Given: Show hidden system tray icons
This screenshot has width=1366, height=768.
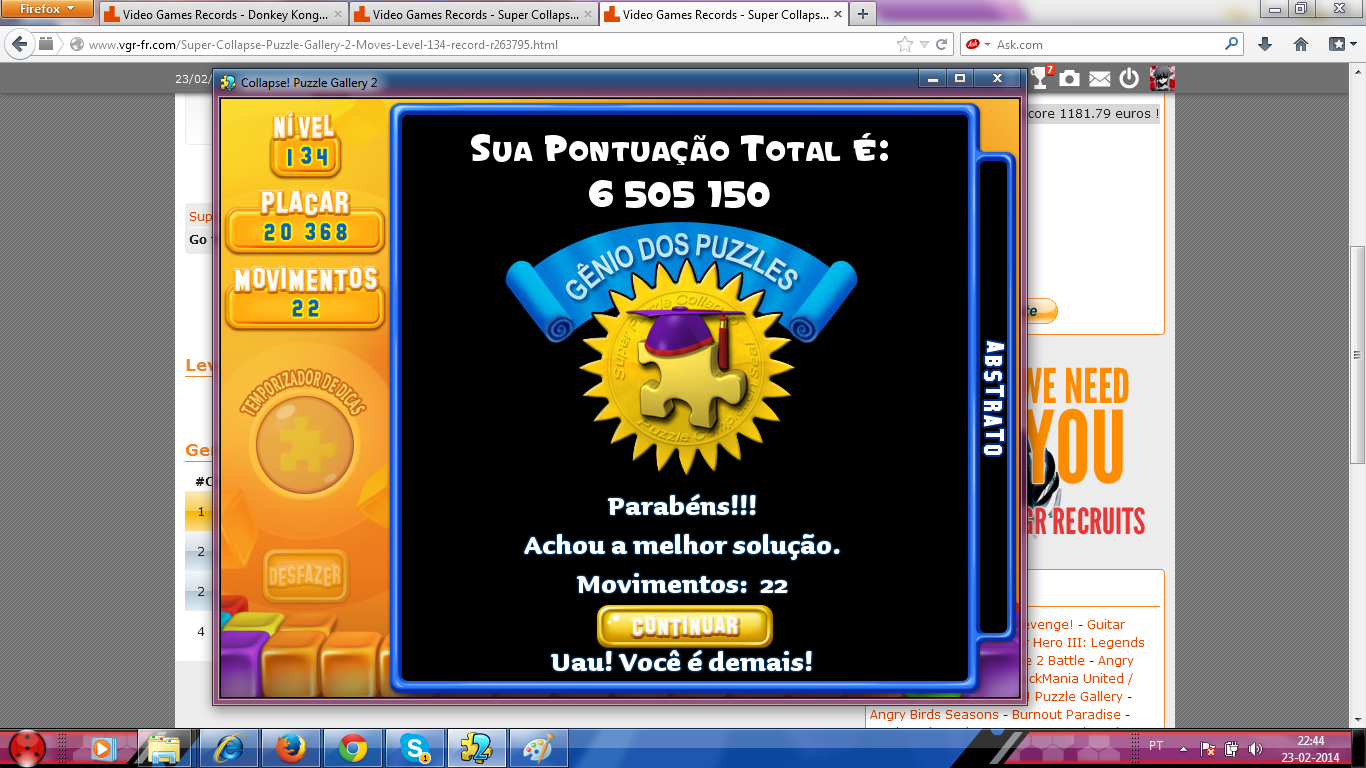Looking at the screenshot, I should 1183,748.
